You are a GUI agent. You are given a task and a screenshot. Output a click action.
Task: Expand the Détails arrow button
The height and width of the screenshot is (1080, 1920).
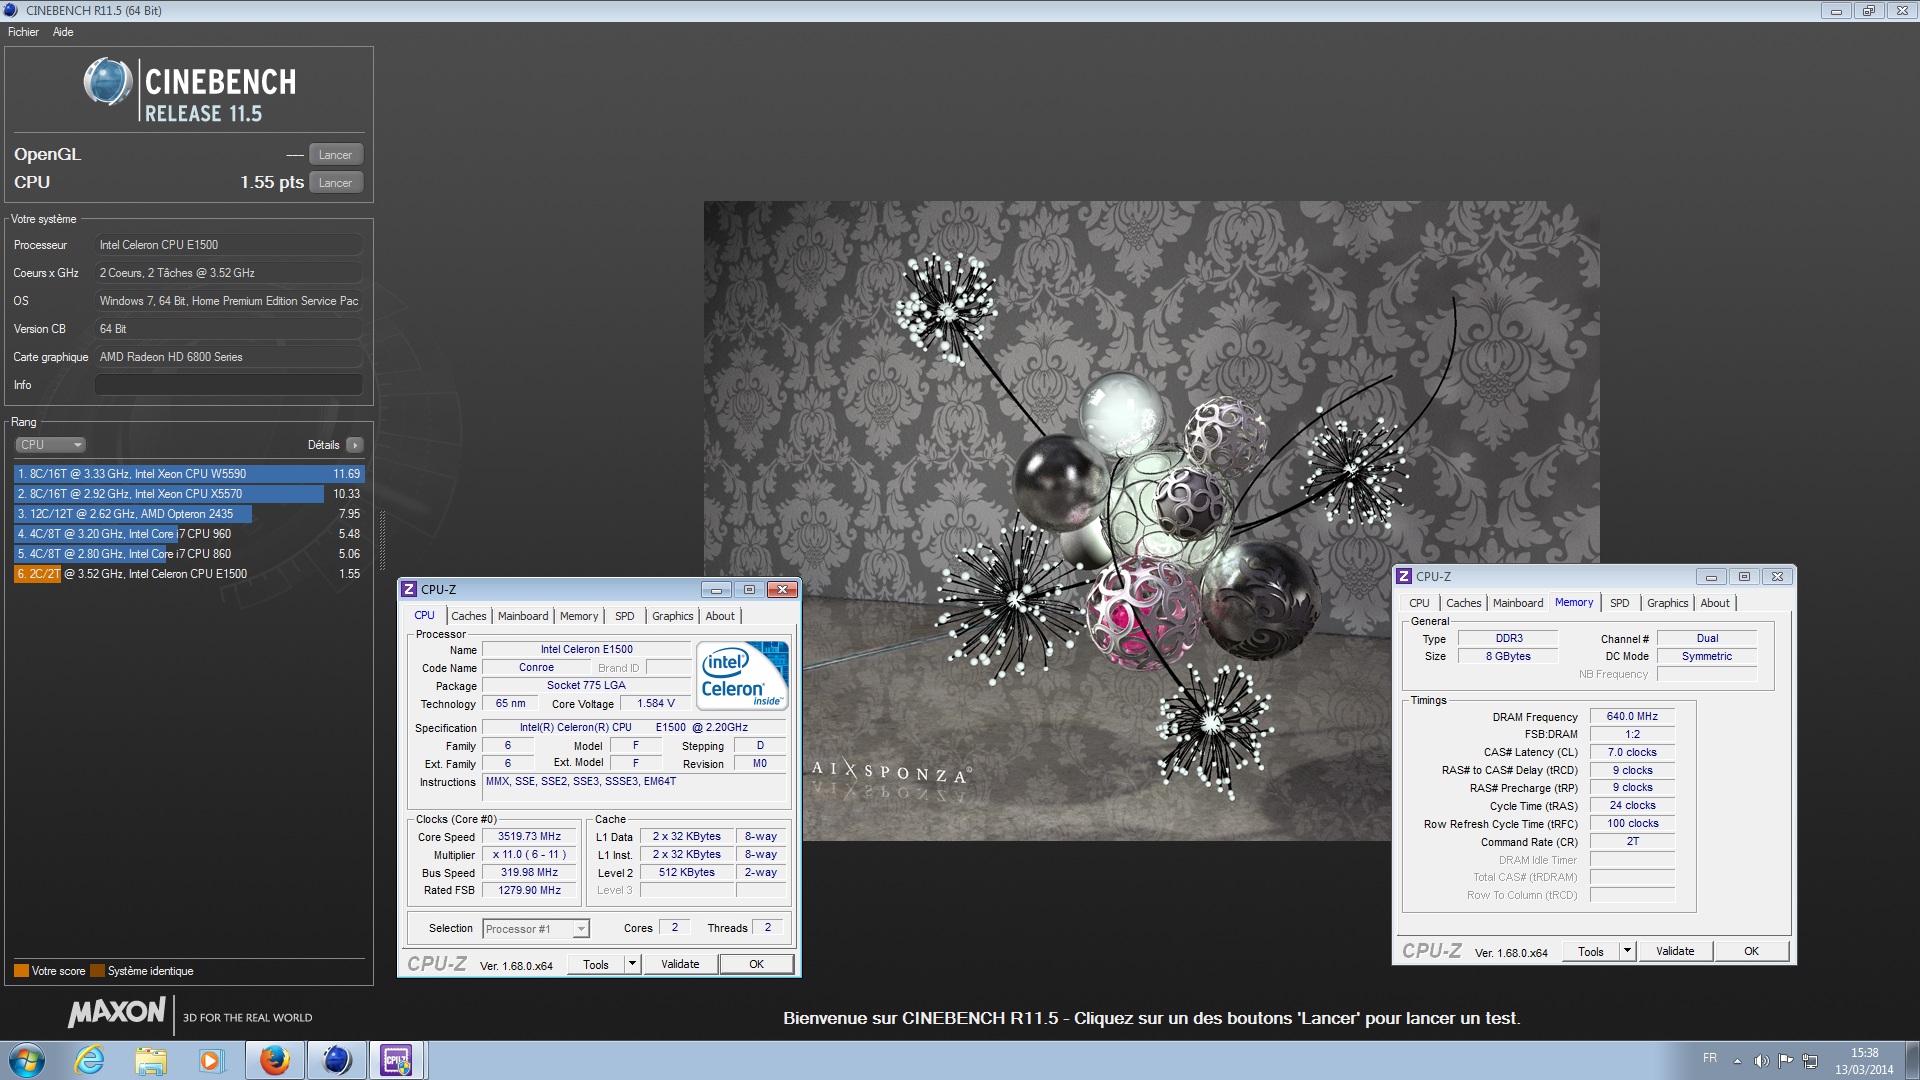tap(355, 445)
